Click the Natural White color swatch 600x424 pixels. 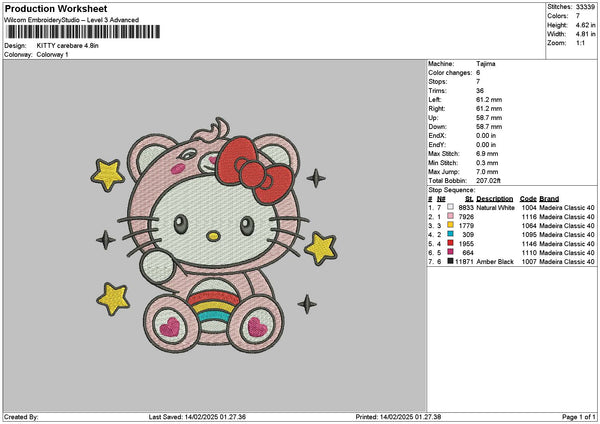pos(450,207)
